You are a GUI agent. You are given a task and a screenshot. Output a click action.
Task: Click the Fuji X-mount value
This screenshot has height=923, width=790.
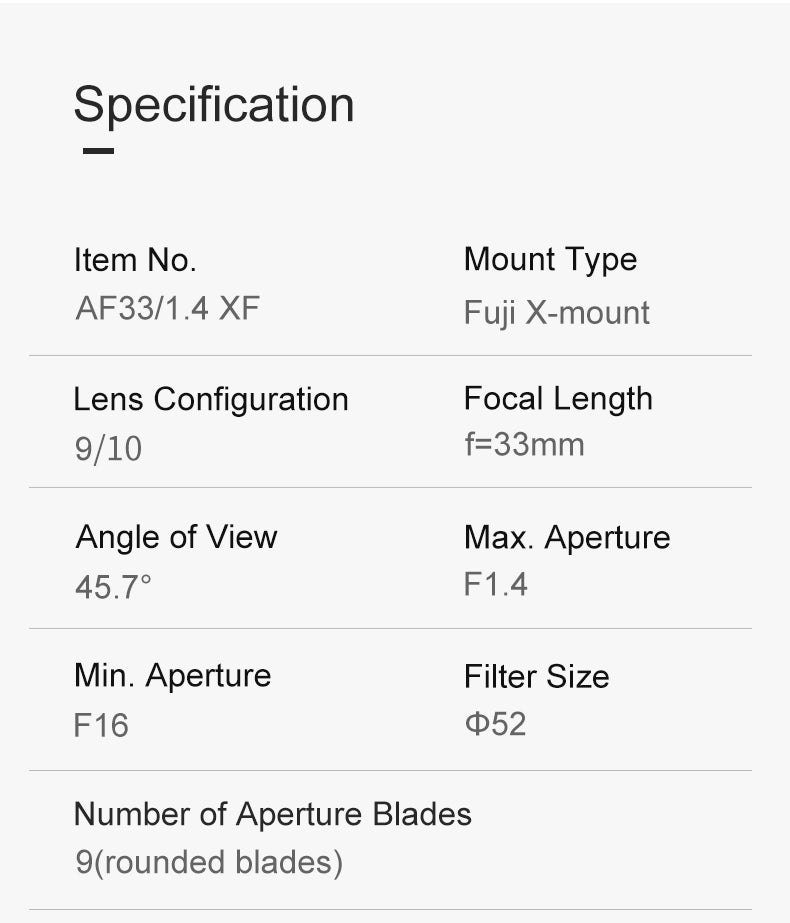click(556, 313)
